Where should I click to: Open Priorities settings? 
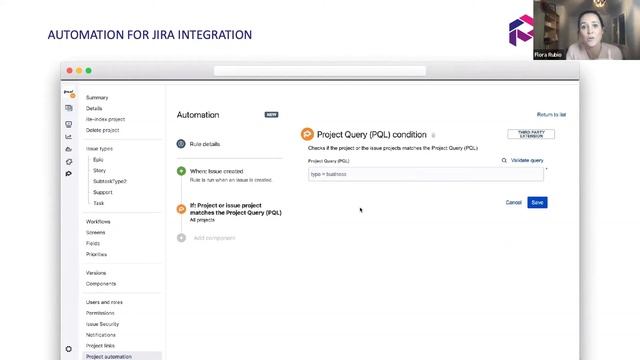coord(96,254)
